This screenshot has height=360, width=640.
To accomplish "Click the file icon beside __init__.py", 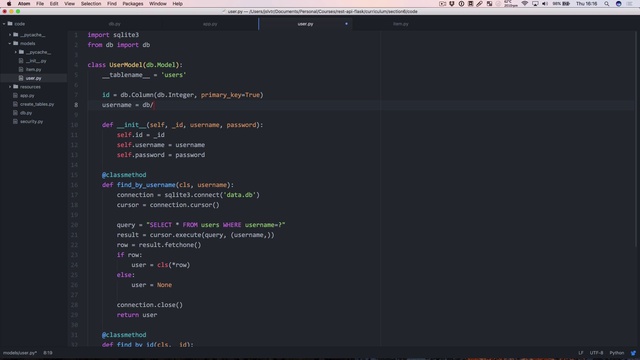I will pos(21,61).
